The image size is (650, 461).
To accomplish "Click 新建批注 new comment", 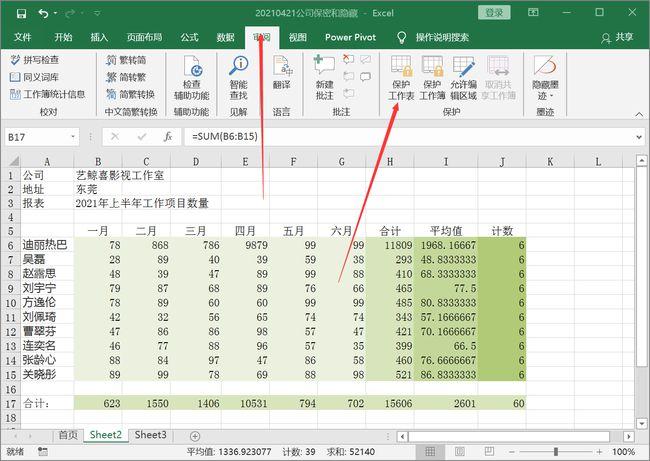I will pyautogui.click(x=325, y=78).
